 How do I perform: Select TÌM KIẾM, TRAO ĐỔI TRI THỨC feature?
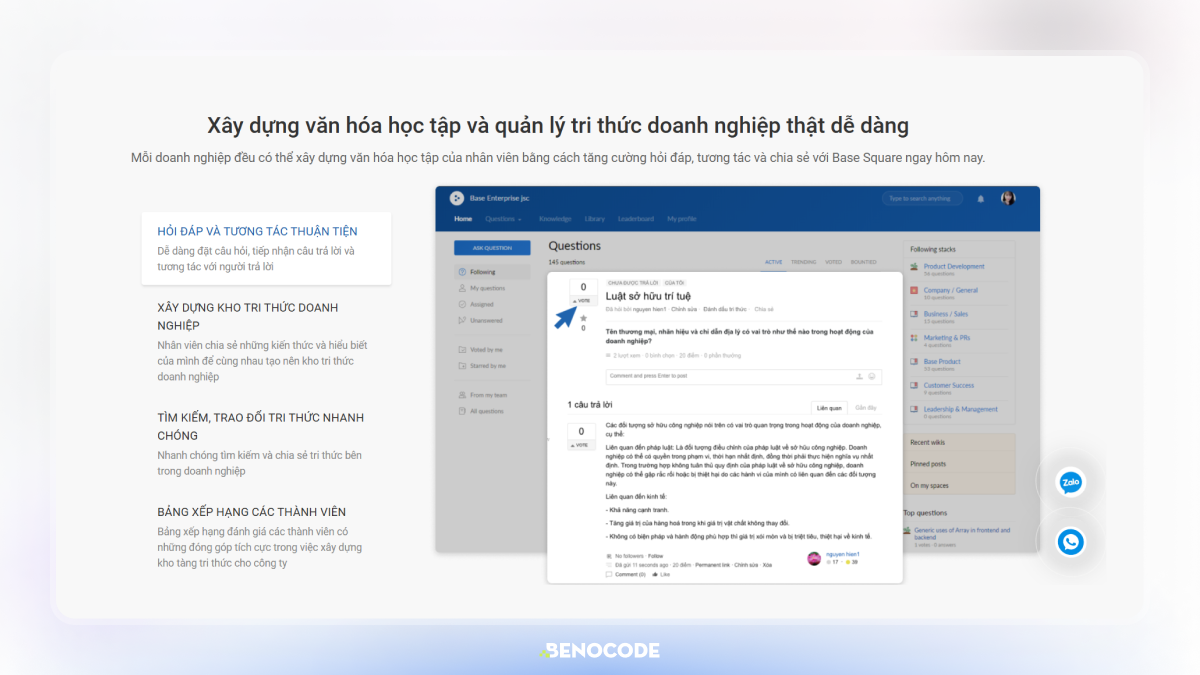[x=266, y=444]
